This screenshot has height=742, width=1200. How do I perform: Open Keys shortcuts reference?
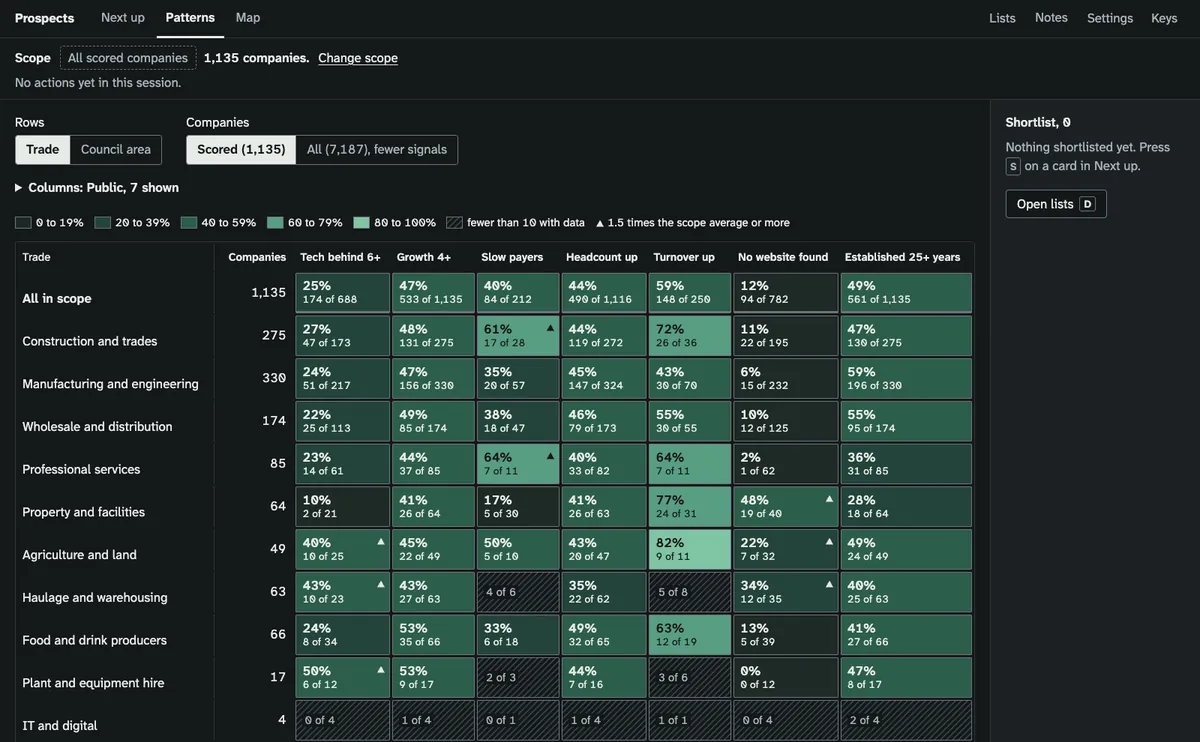click(x=1164, y=18)
